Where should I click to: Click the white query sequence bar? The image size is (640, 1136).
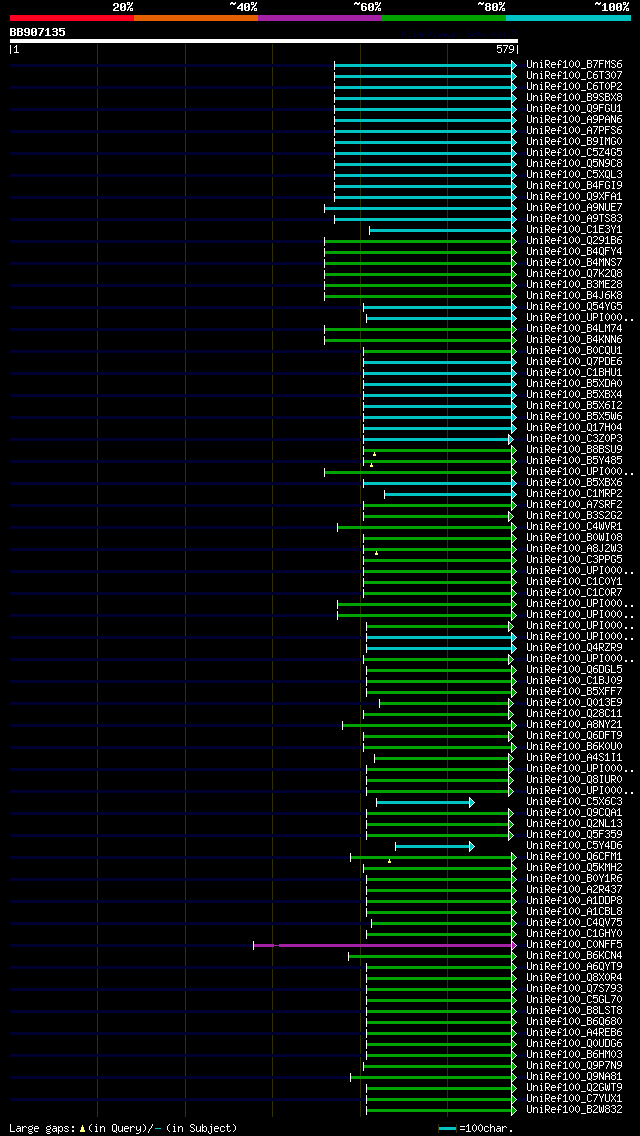[x=264, y=41]
